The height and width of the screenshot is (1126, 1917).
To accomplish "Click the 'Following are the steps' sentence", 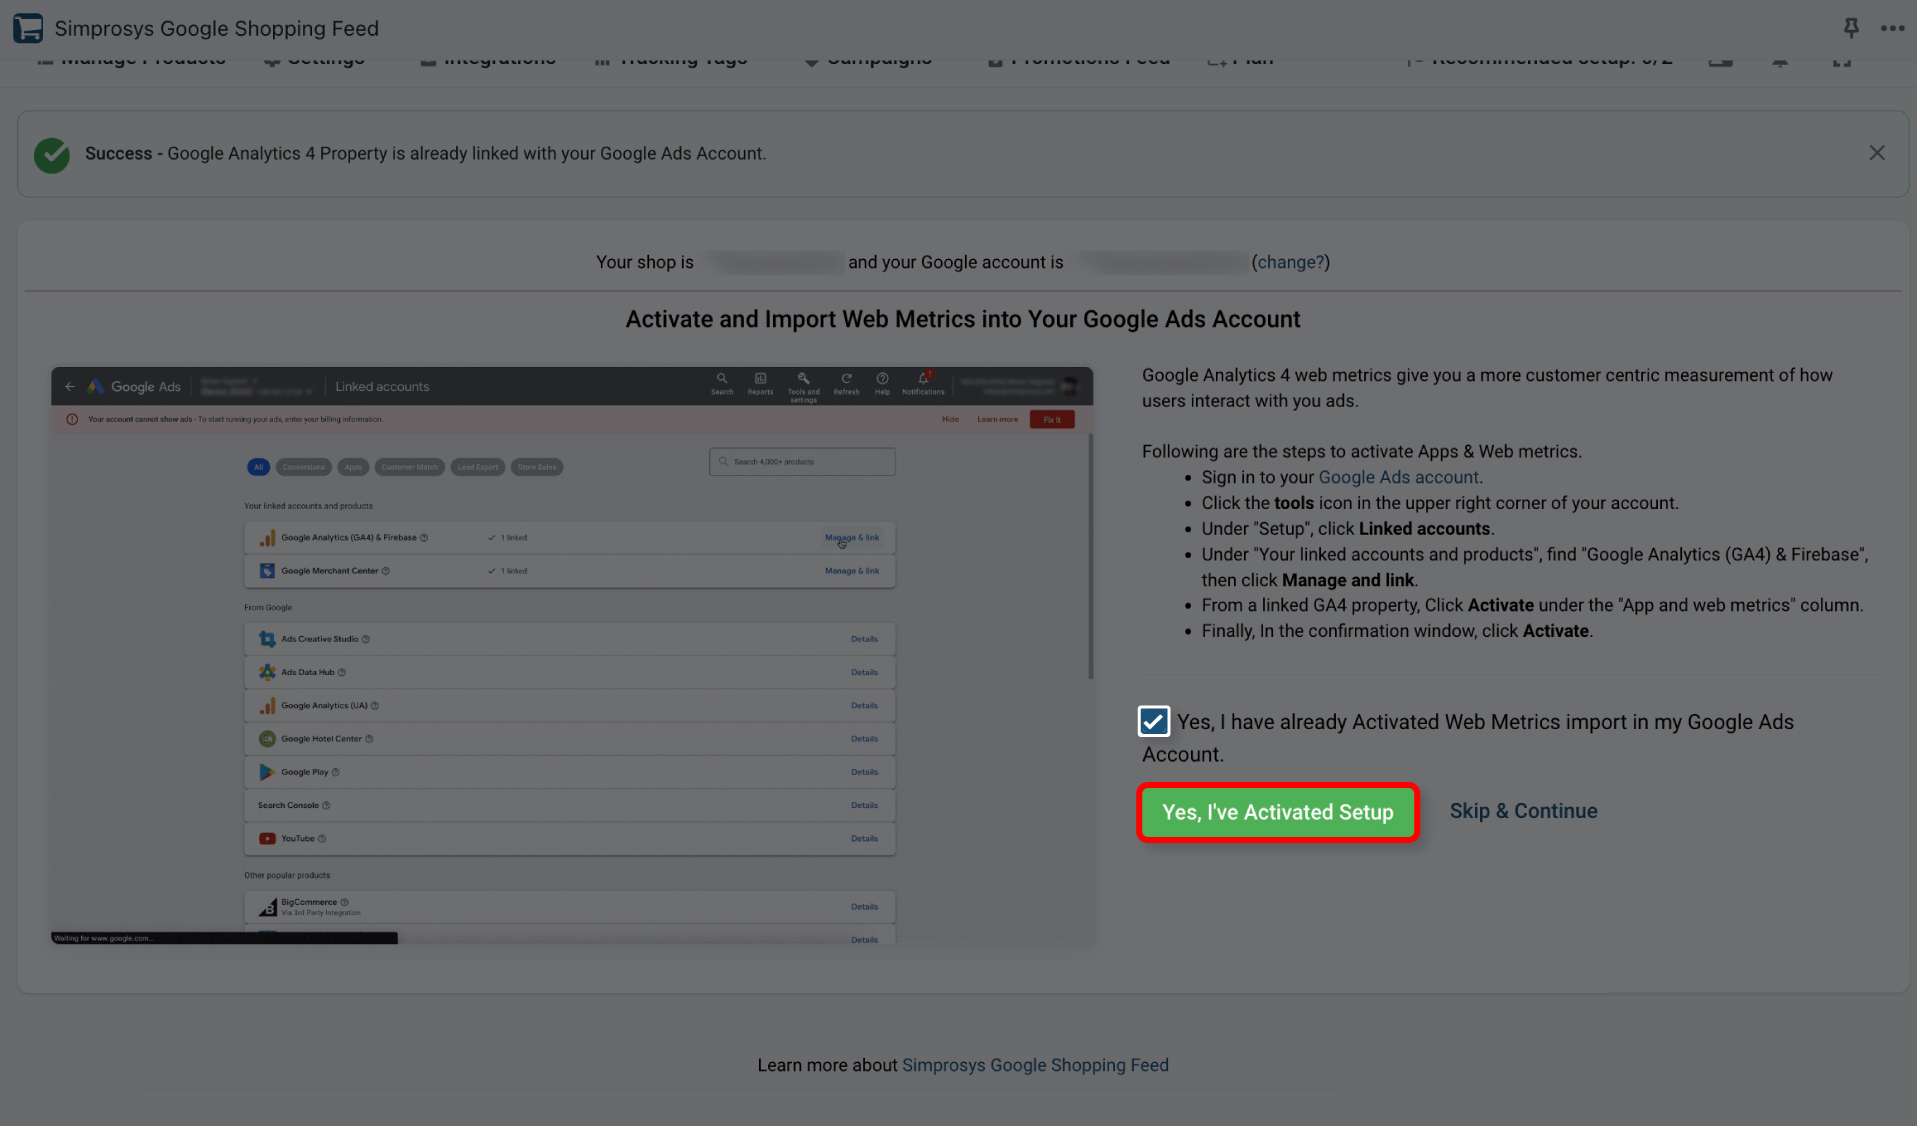I will (x=1361, y=451).
